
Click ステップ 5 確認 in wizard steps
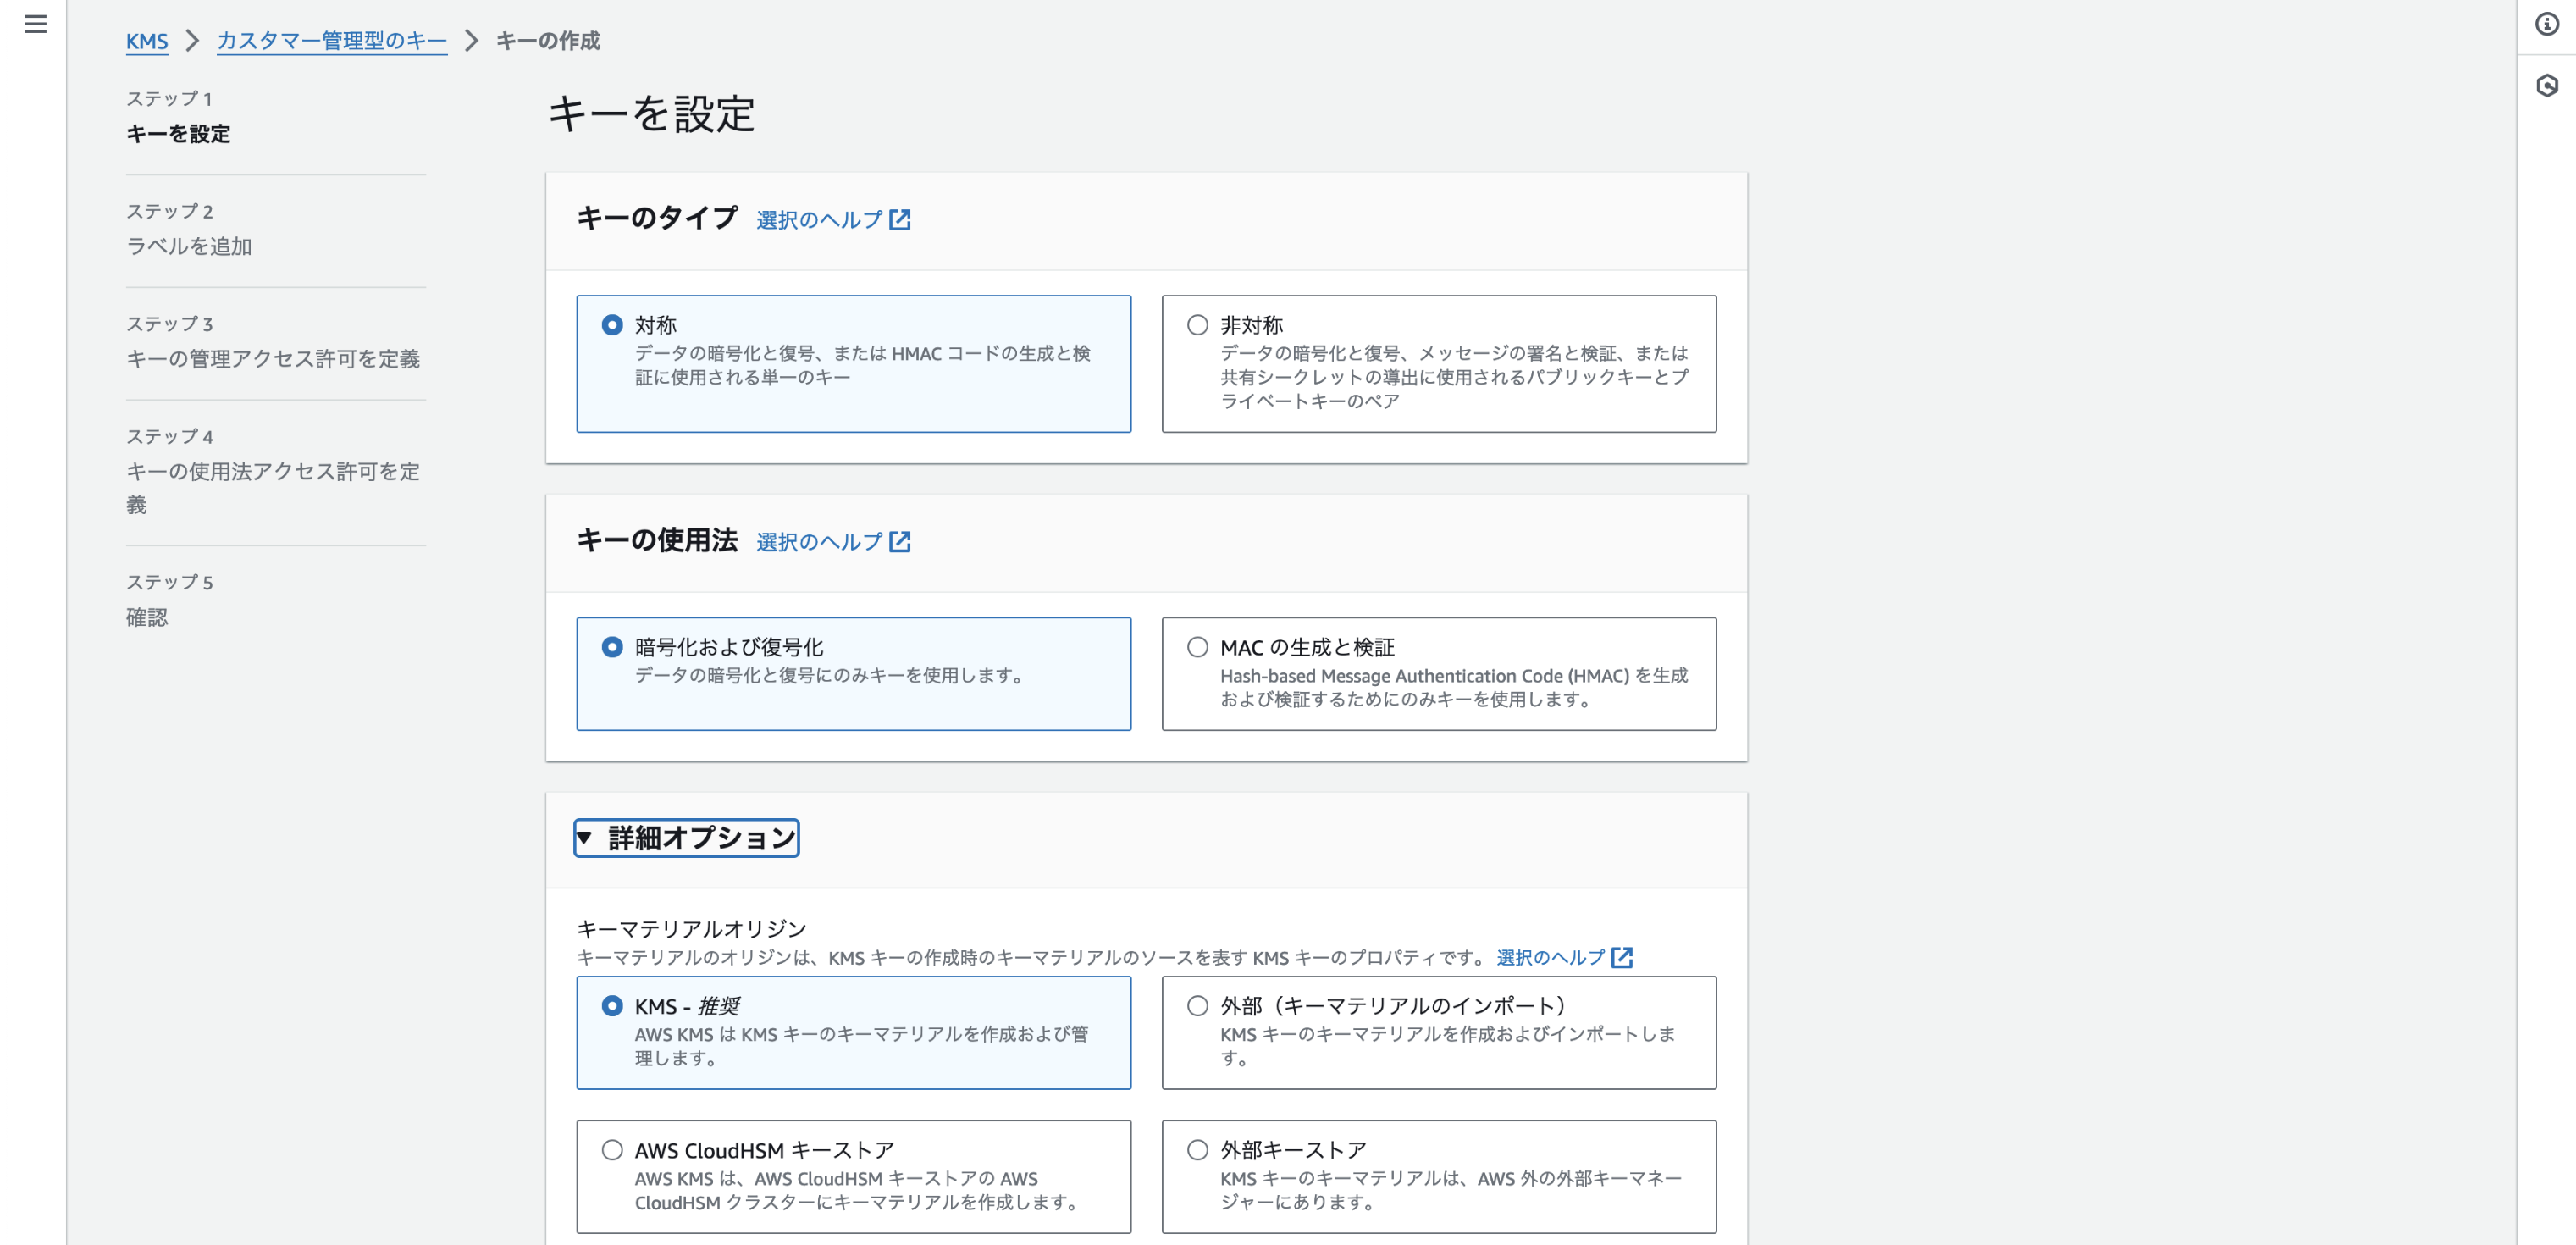tap(147, 617)
